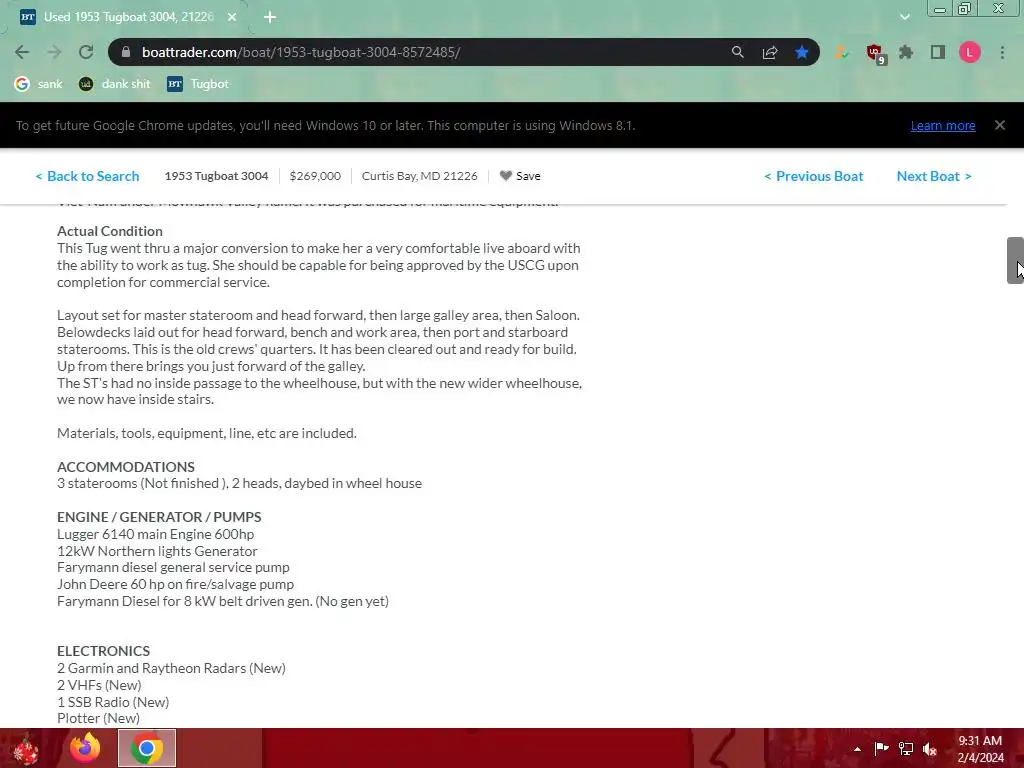Open the profile avatar labeled L
Screen dimensions: 1024x768
pyautogui.click(x=970, y=52)
